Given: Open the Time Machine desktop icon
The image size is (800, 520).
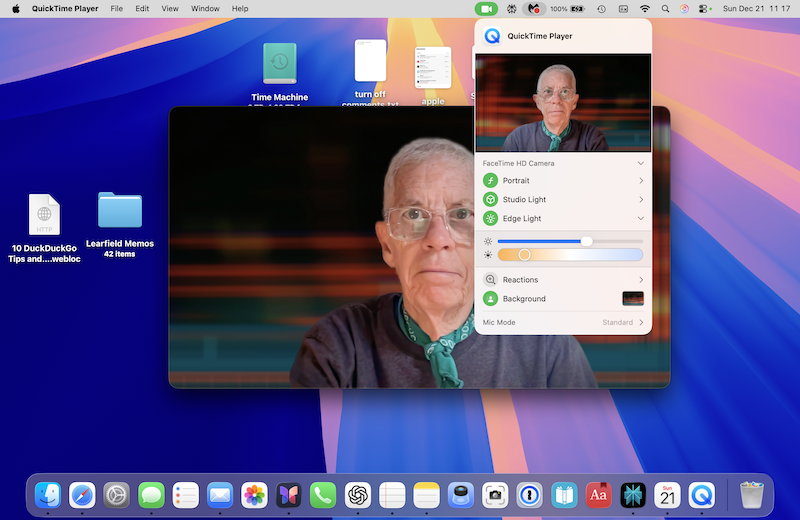Looking at the screenshot, I should click(x=279, y=63).
